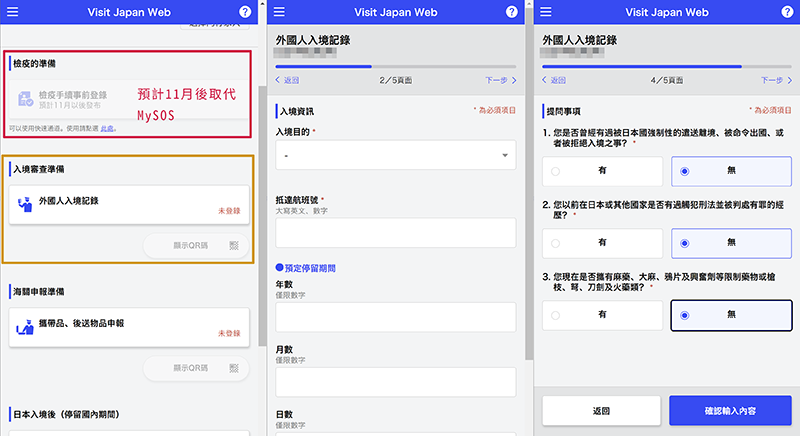Open 外國人入境記錄 registration card
Viewport: 800px width, 436px height.
point(129,205)
